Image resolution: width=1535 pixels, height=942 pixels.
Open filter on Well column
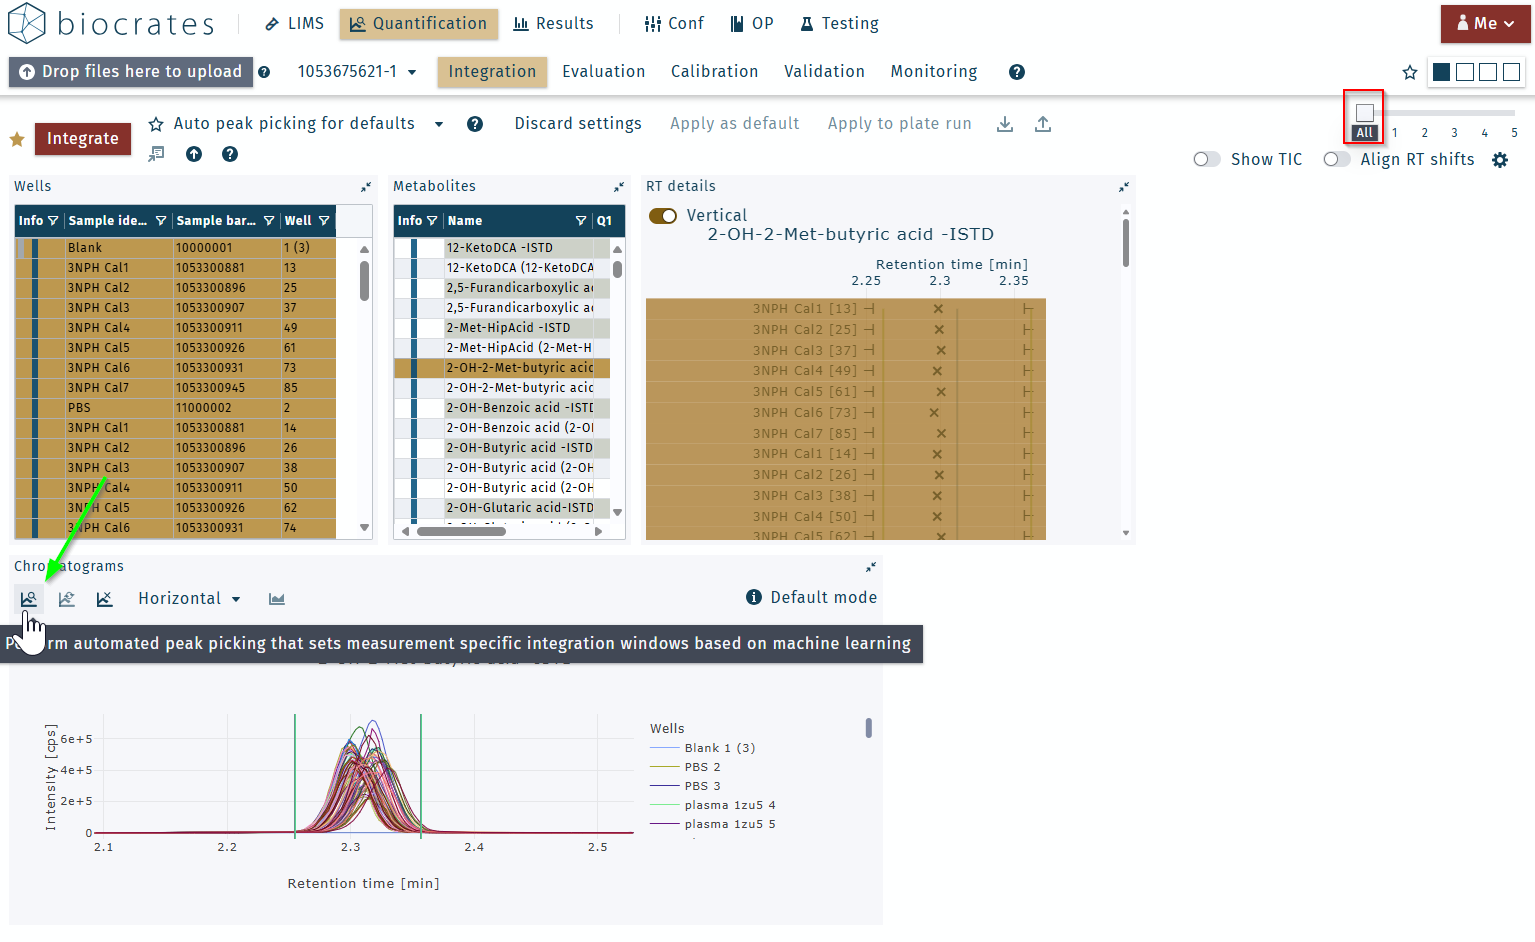tap(324, 221)
